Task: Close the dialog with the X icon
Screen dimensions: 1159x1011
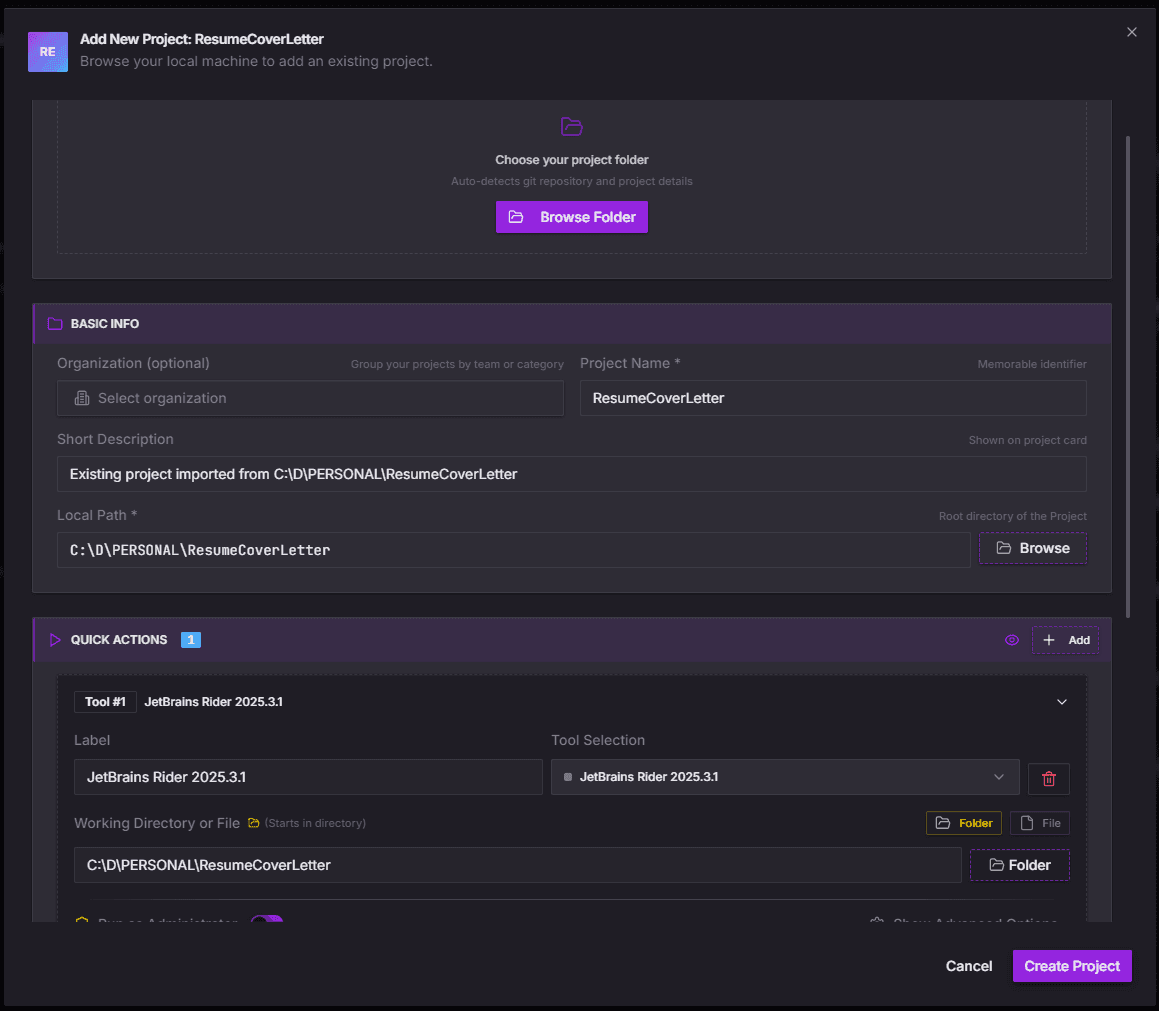Action: pos(1132,32)
